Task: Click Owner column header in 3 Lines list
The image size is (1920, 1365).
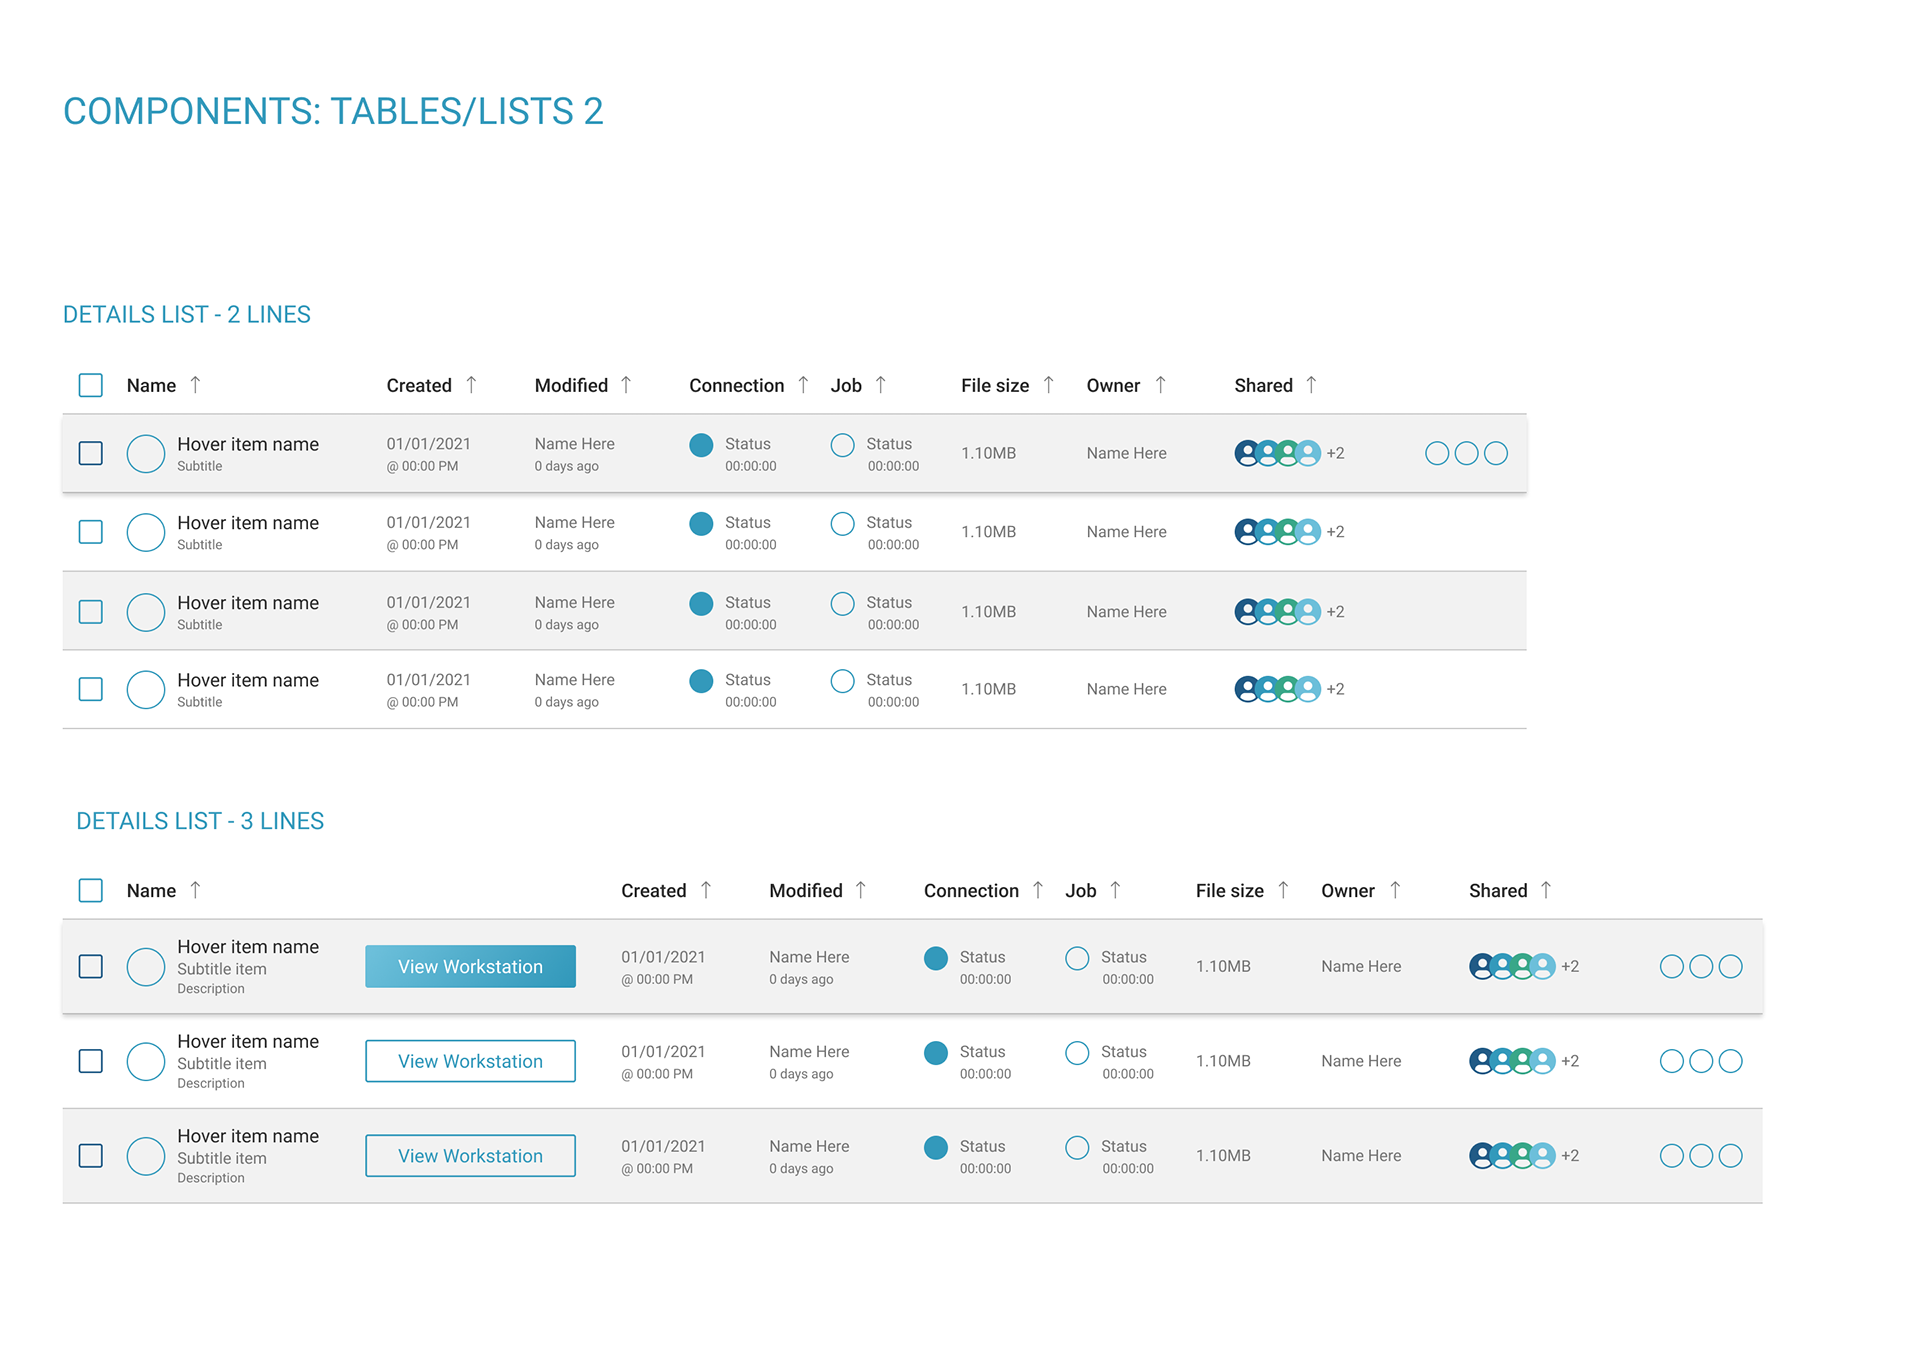Action: [1348, 891]
